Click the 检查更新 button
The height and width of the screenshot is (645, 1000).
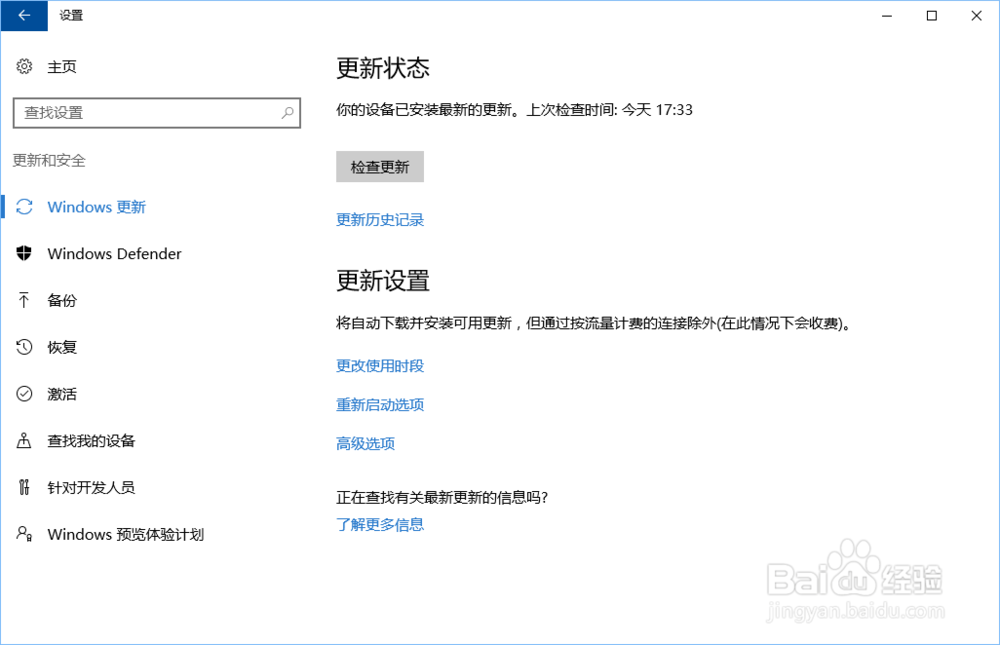[x=380, y=167]
